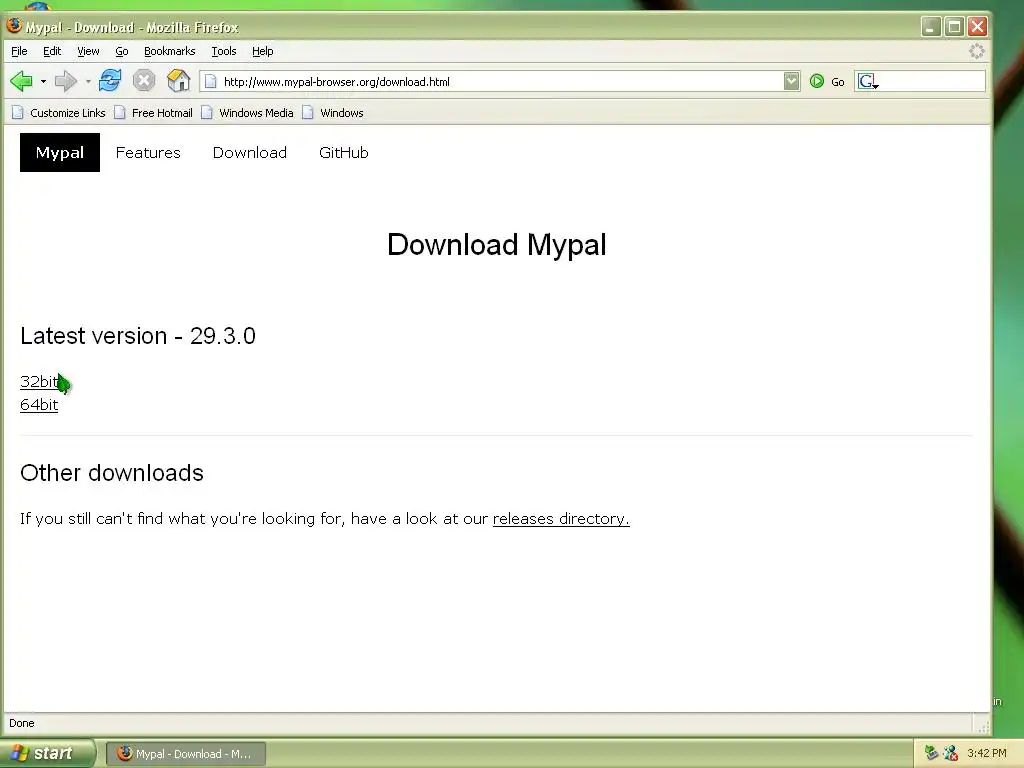1024x768 pixels.
Task: Open the Free Hotmail bookmark
Action: (x=154, y=113)
